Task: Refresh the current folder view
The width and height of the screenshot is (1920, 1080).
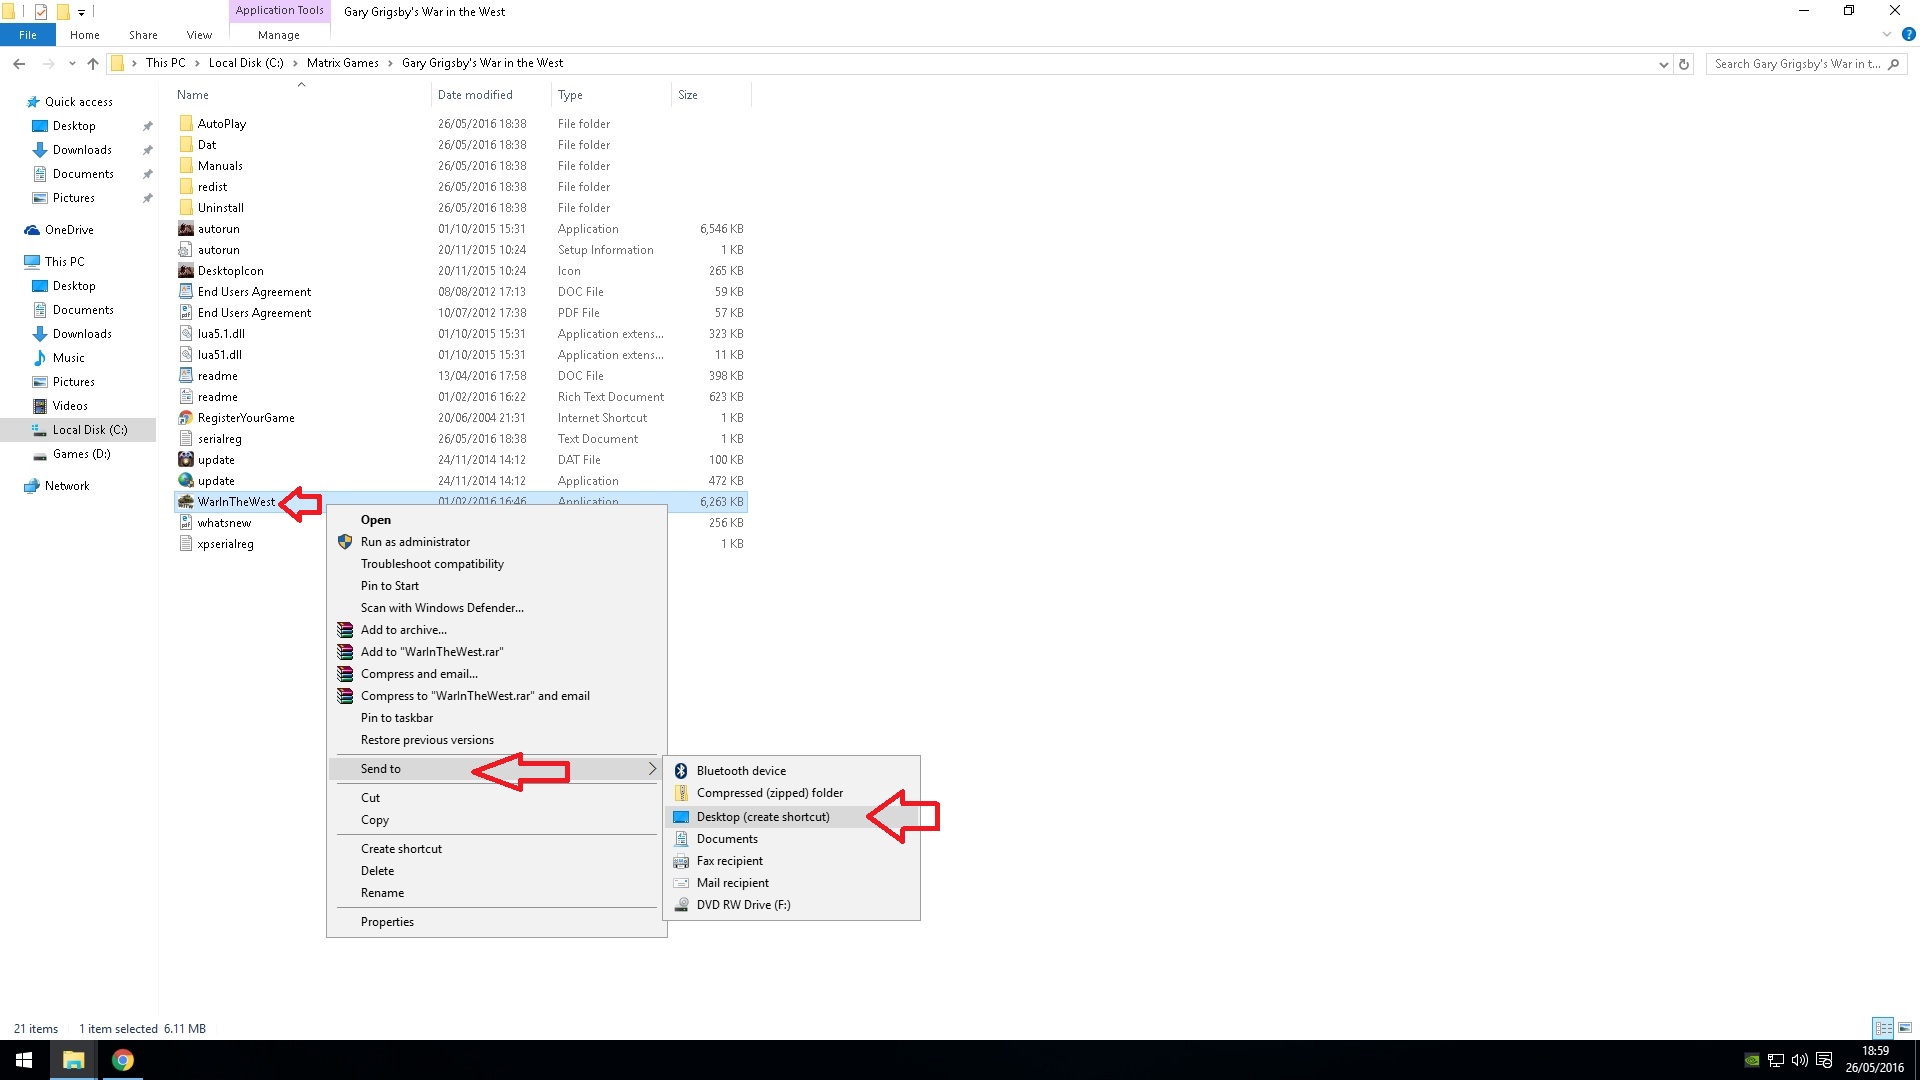Action: (1684, 64)
